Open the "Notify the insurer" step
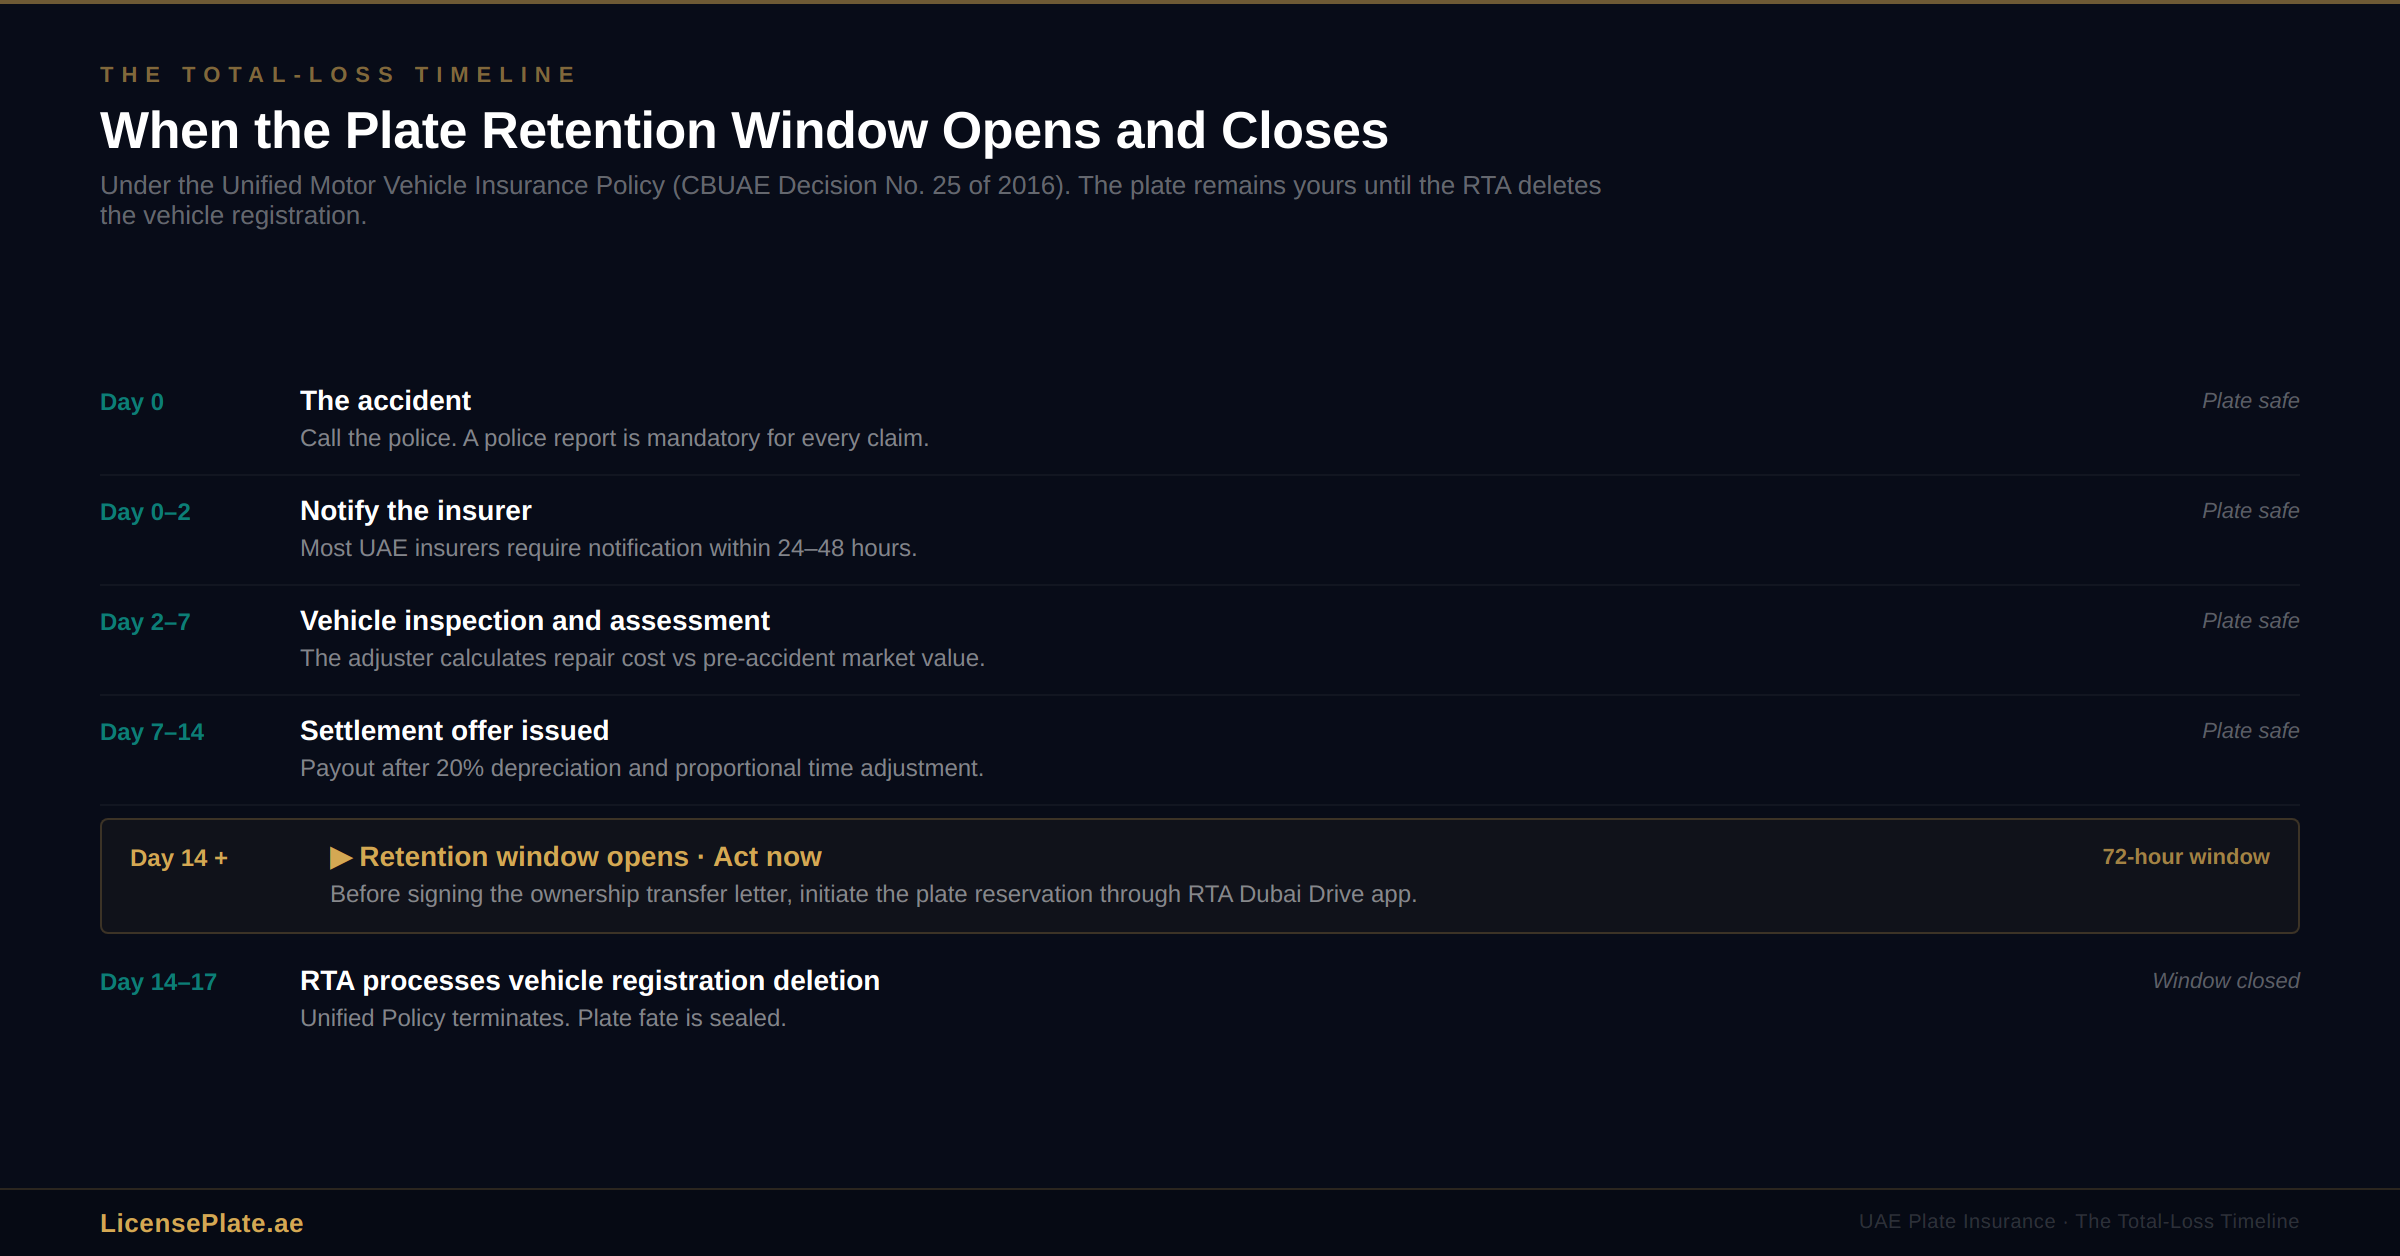 [x=415, y=511]
